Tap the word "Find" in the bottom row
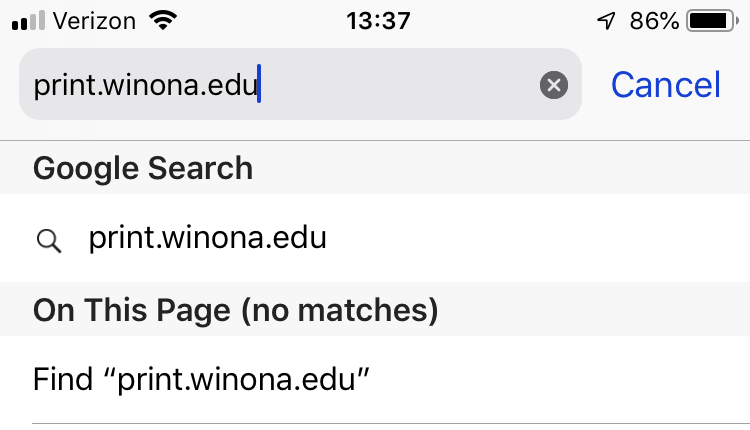Viewport: 750px width, 430px height. [55, 380]
